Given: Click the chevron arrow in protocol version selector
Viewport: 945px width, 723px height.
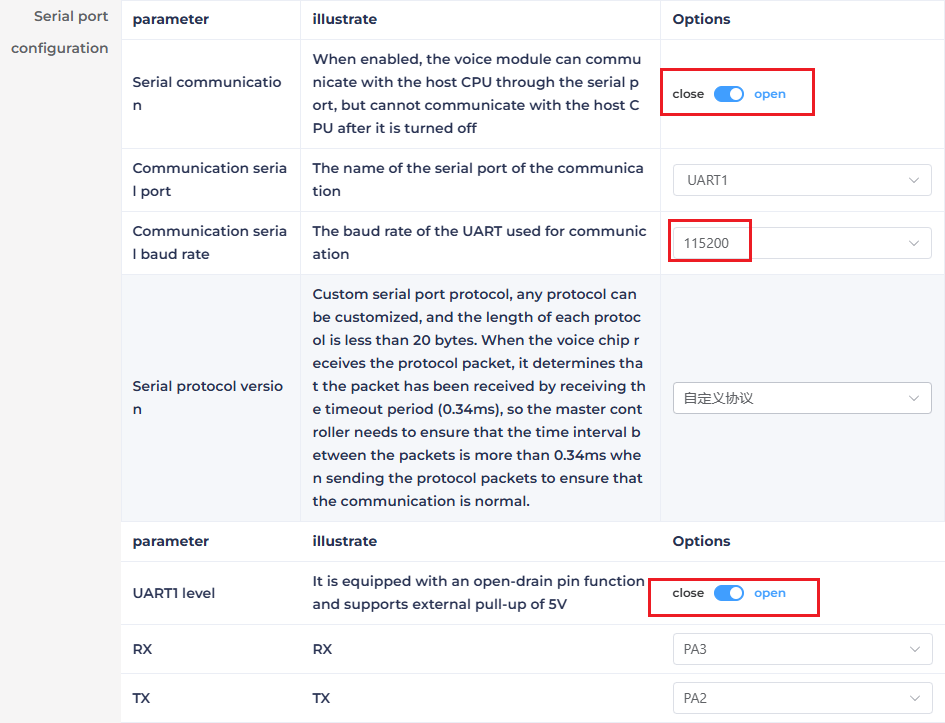Looking at the screenshot, I should point(914,398).
